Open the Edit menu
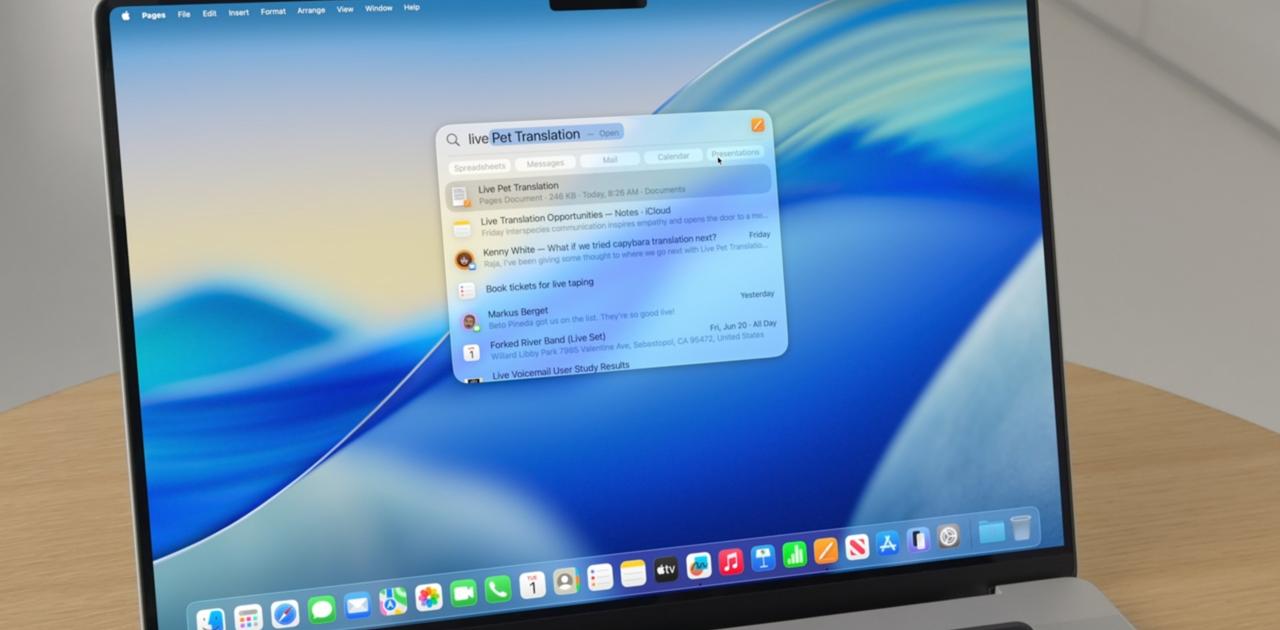Viewport: 1280px width, 630px height. [209, 14]
